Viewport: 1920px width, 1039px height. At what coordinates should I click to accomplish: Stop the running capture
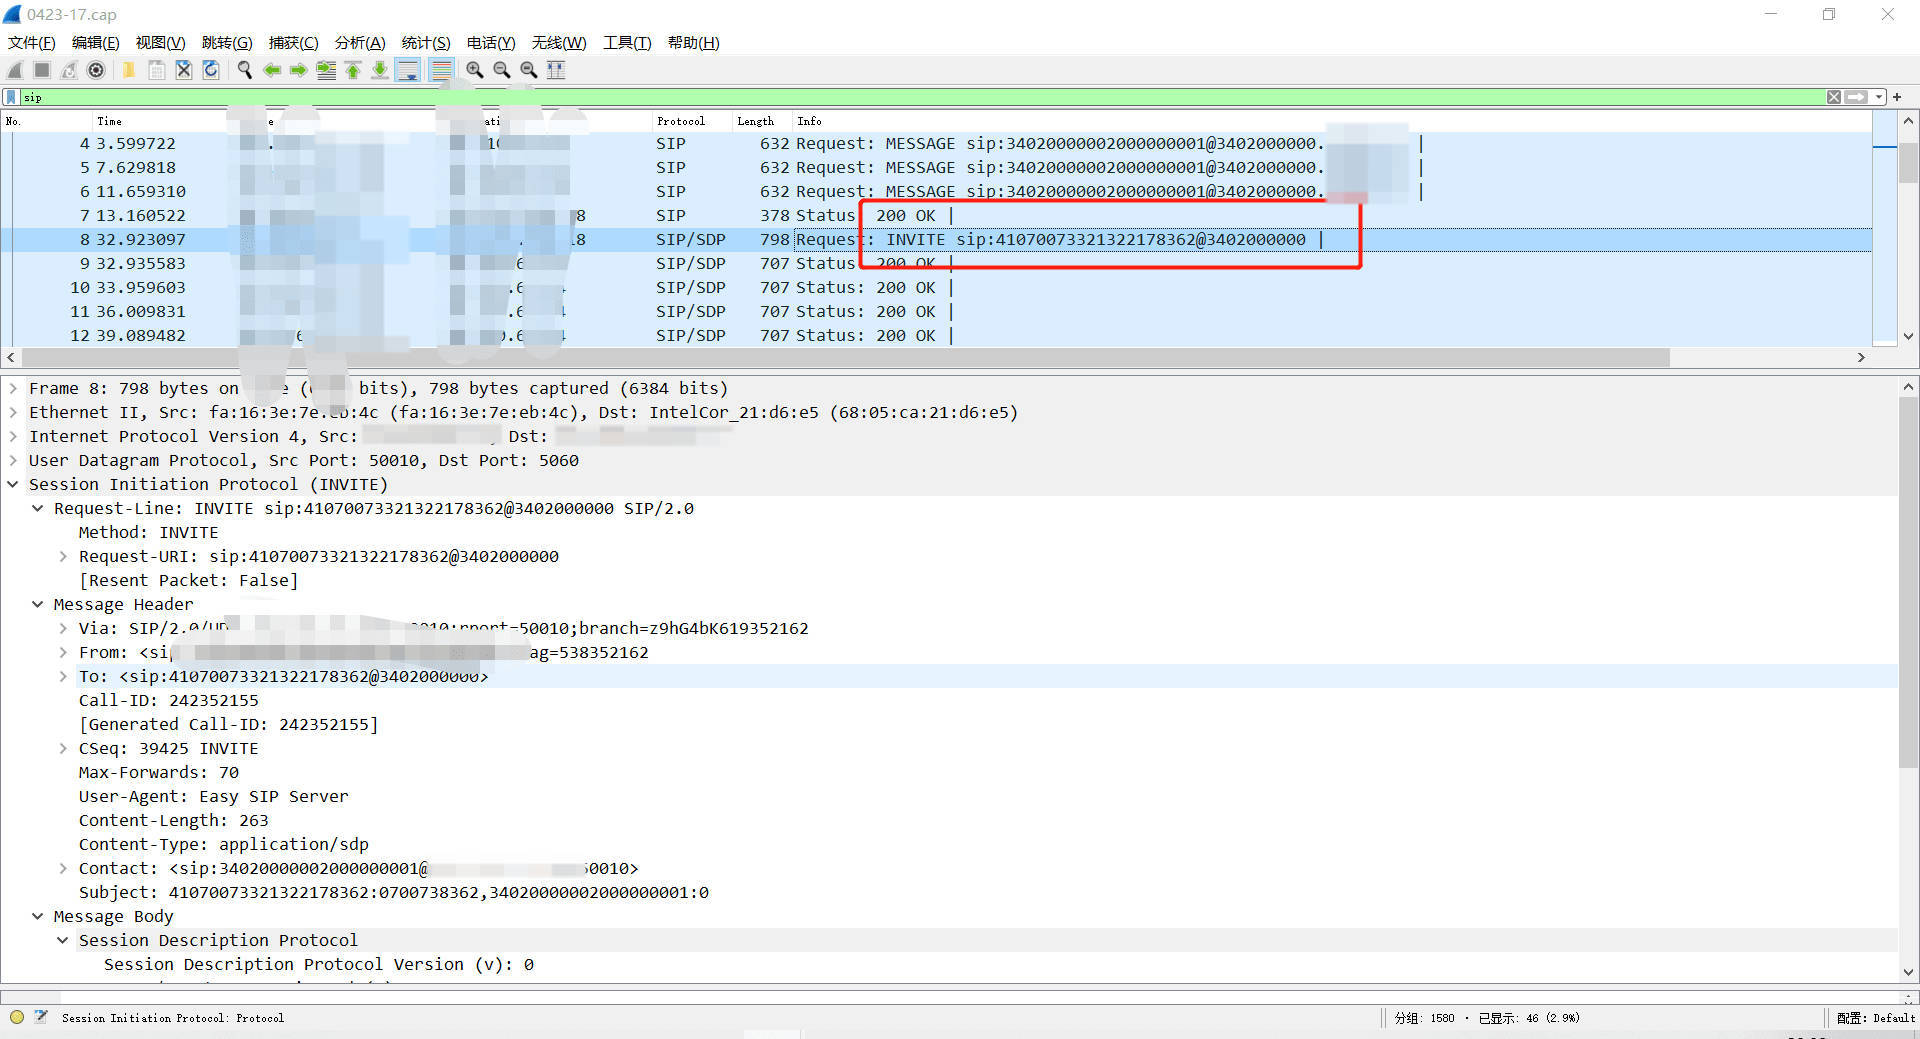tap(42, 70)
